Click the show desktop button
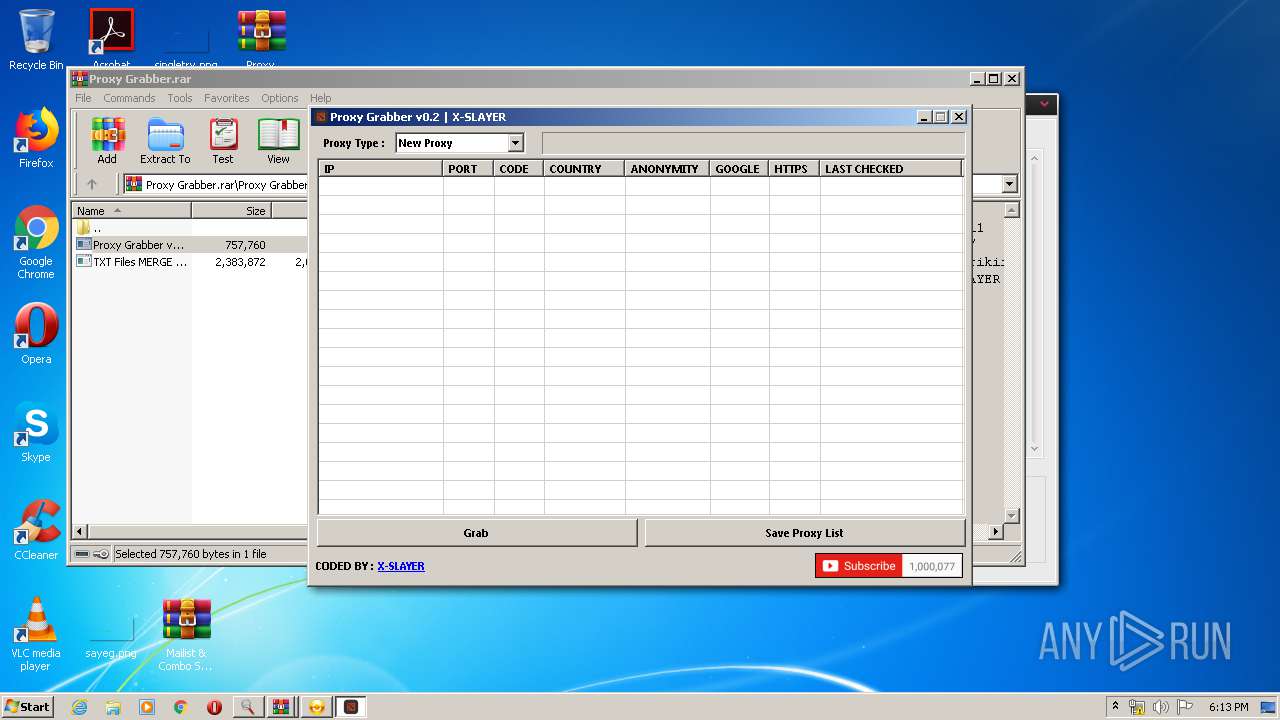The width and height of the screenshot is (1280, 720). click(1270, 707)
